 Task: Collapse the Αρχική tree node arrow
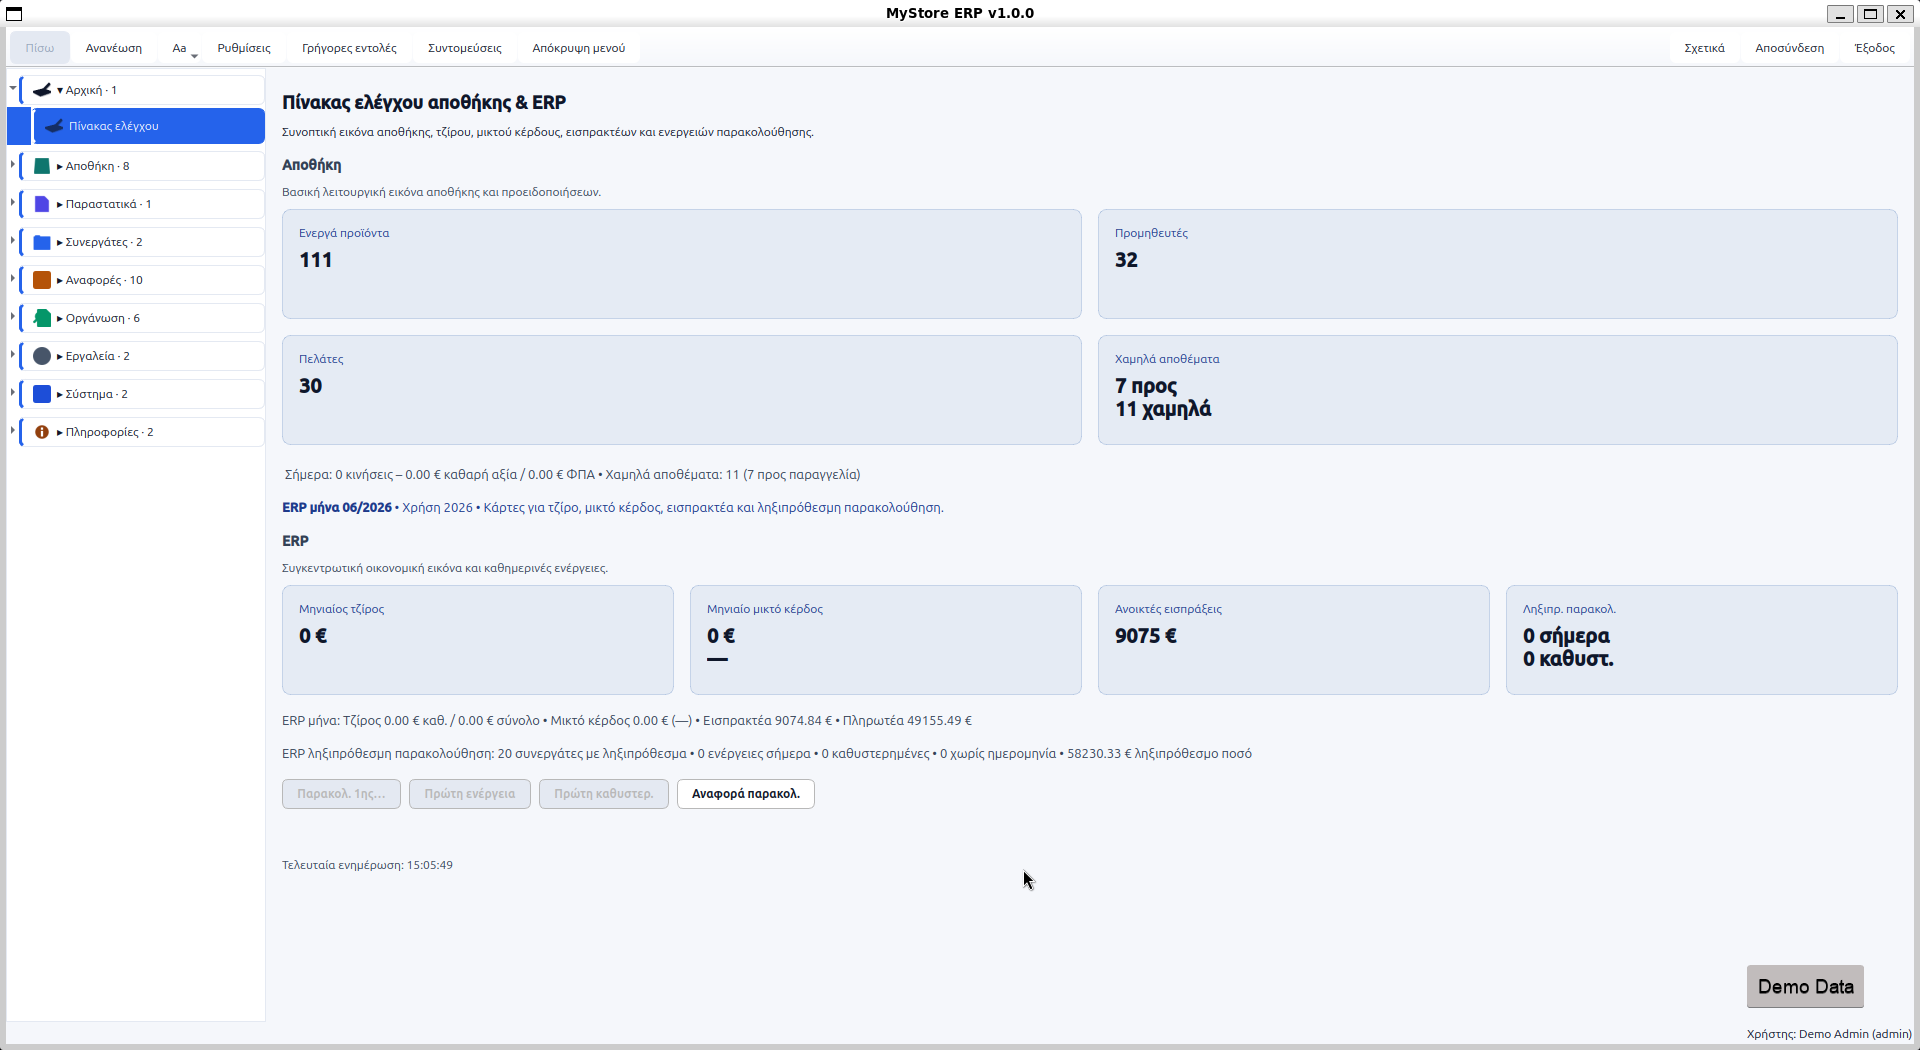(x=13, y=89)
